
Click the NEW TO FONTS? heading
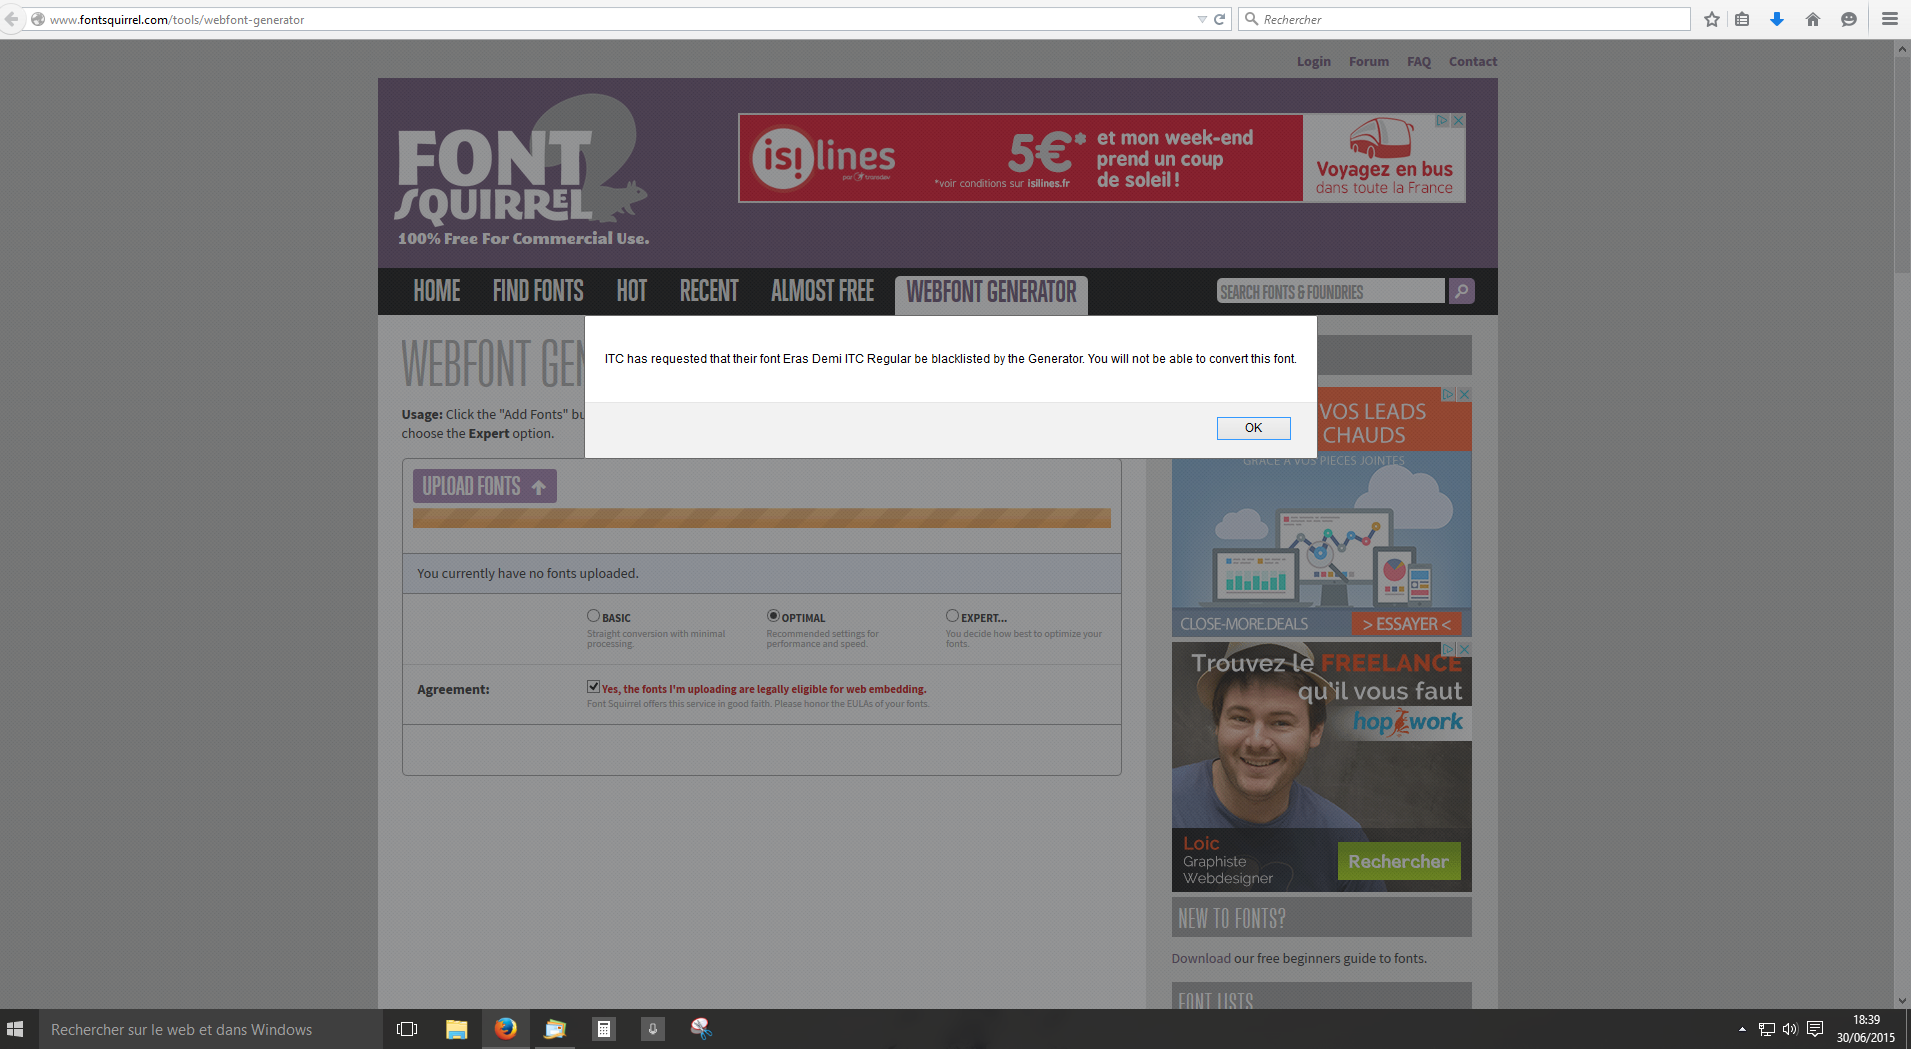[x=1232, y=918]
